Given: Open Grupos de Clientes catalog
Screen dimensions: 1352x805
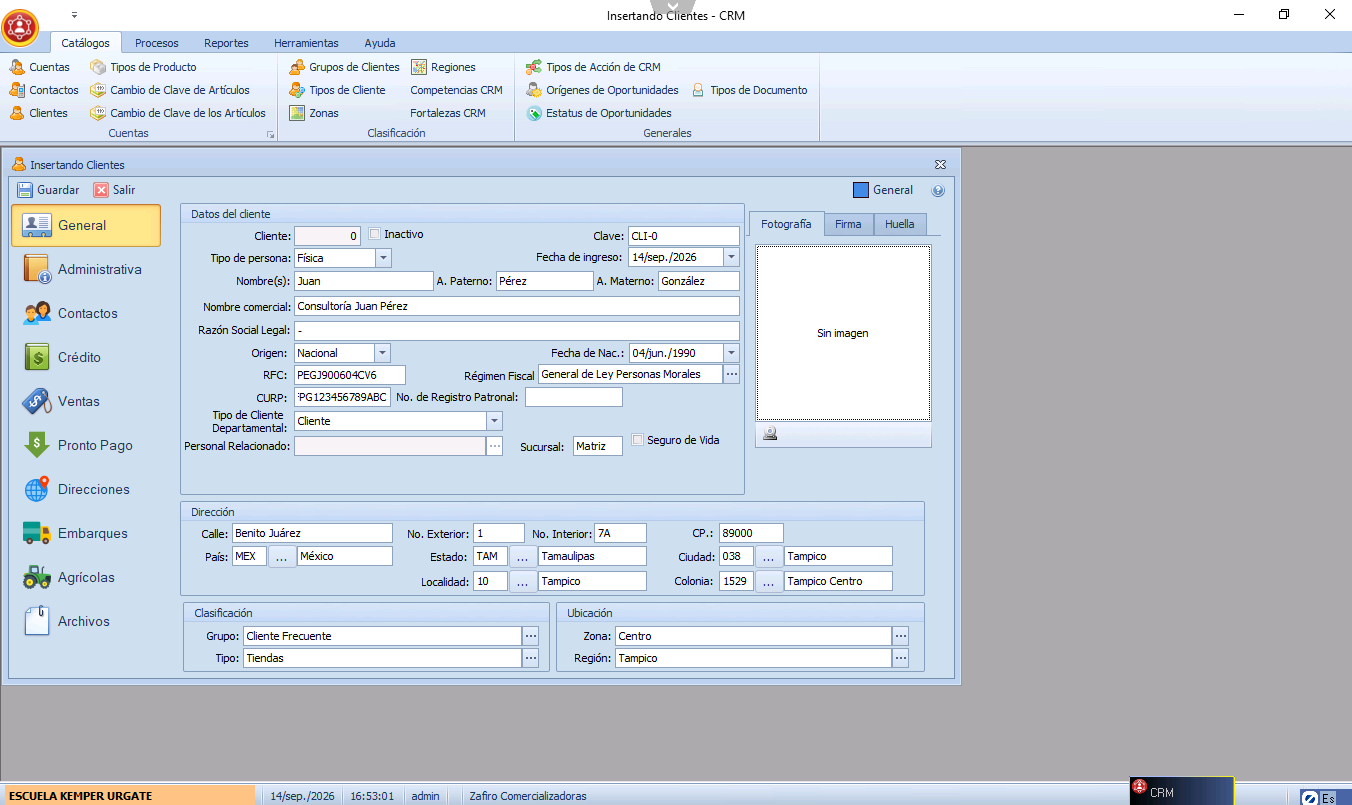Looking at the screenshot, I should coord(344,67).
